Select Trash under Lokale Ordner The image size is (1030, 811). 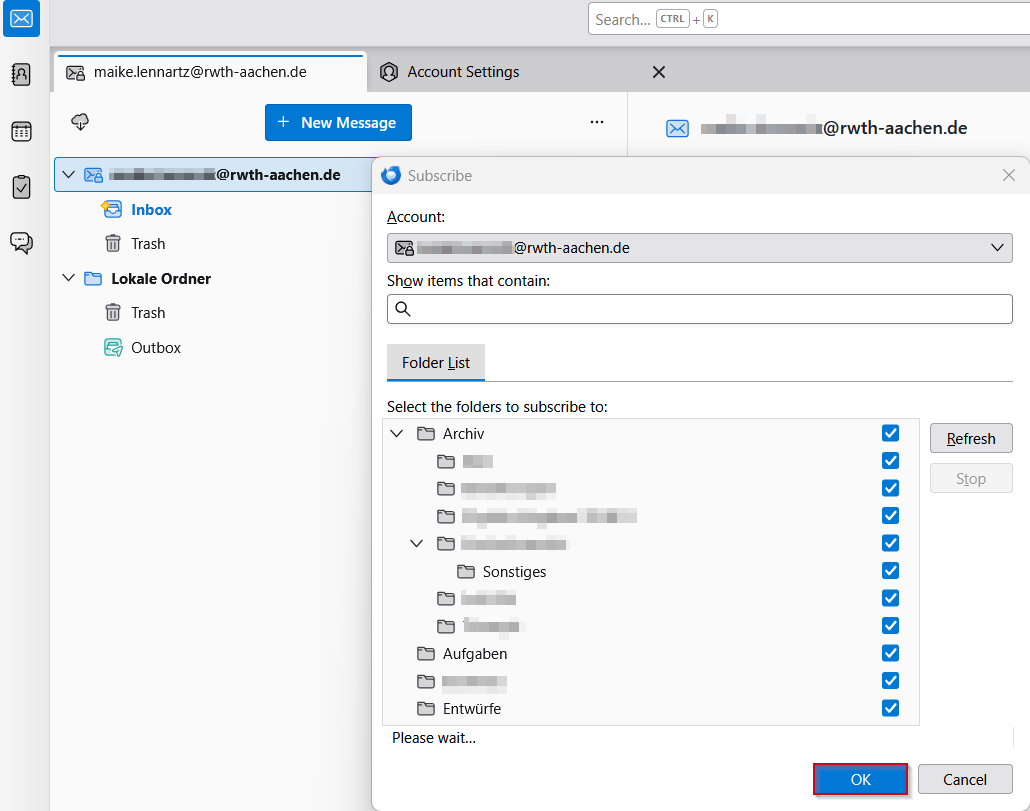(148, 313)
